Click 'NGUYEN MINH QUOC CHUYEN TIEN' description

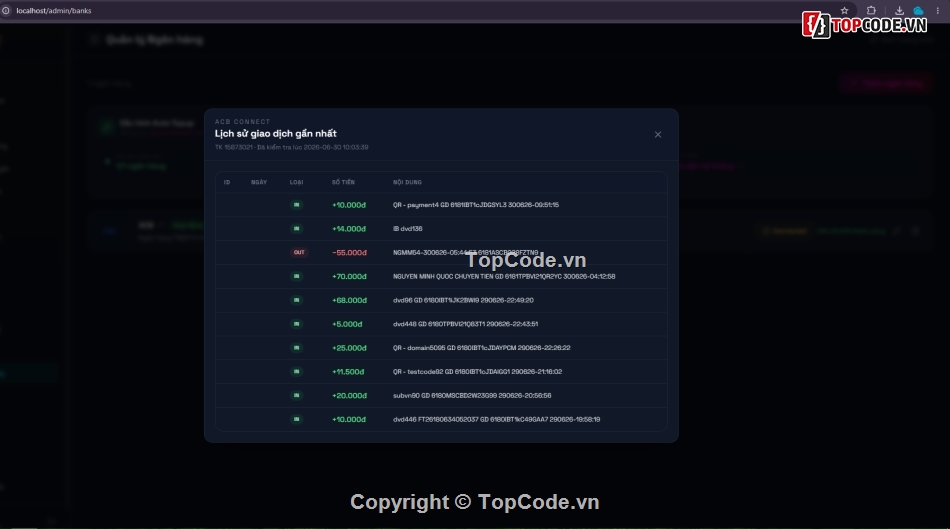tap(504, 276)
